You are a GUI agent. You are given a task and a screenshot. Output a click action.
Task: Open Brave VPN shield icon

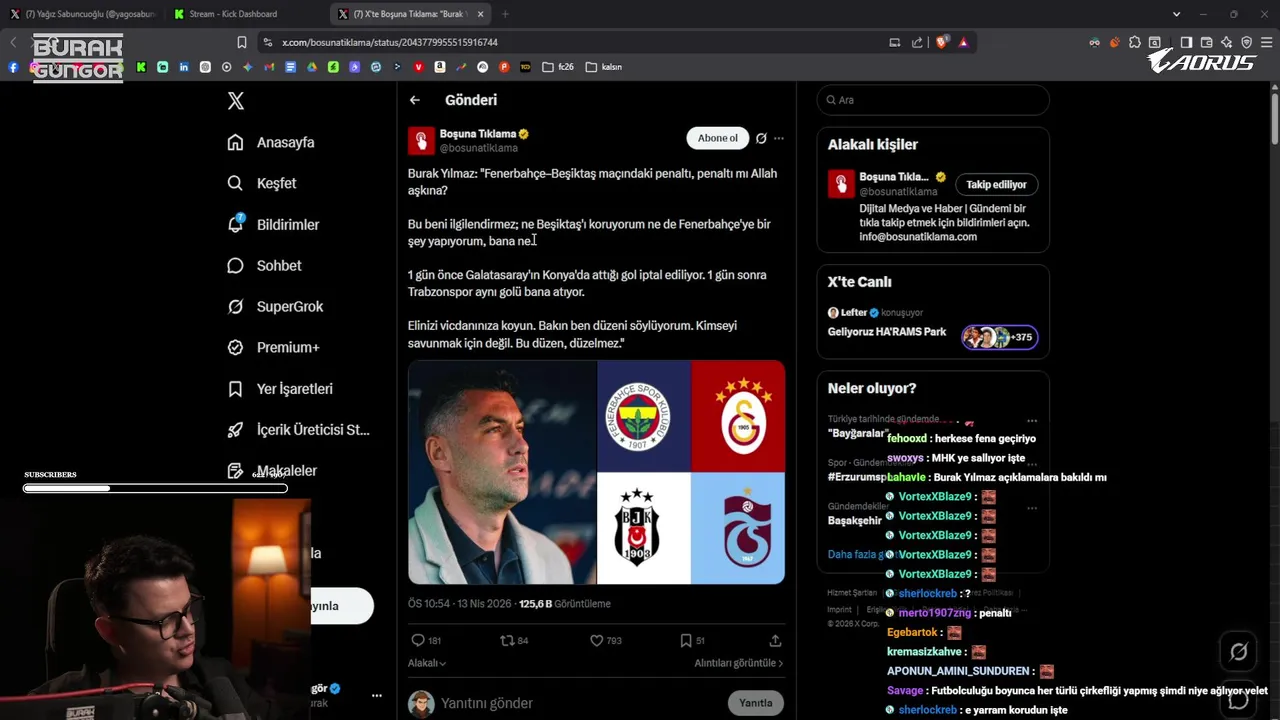click(1246, 42)
